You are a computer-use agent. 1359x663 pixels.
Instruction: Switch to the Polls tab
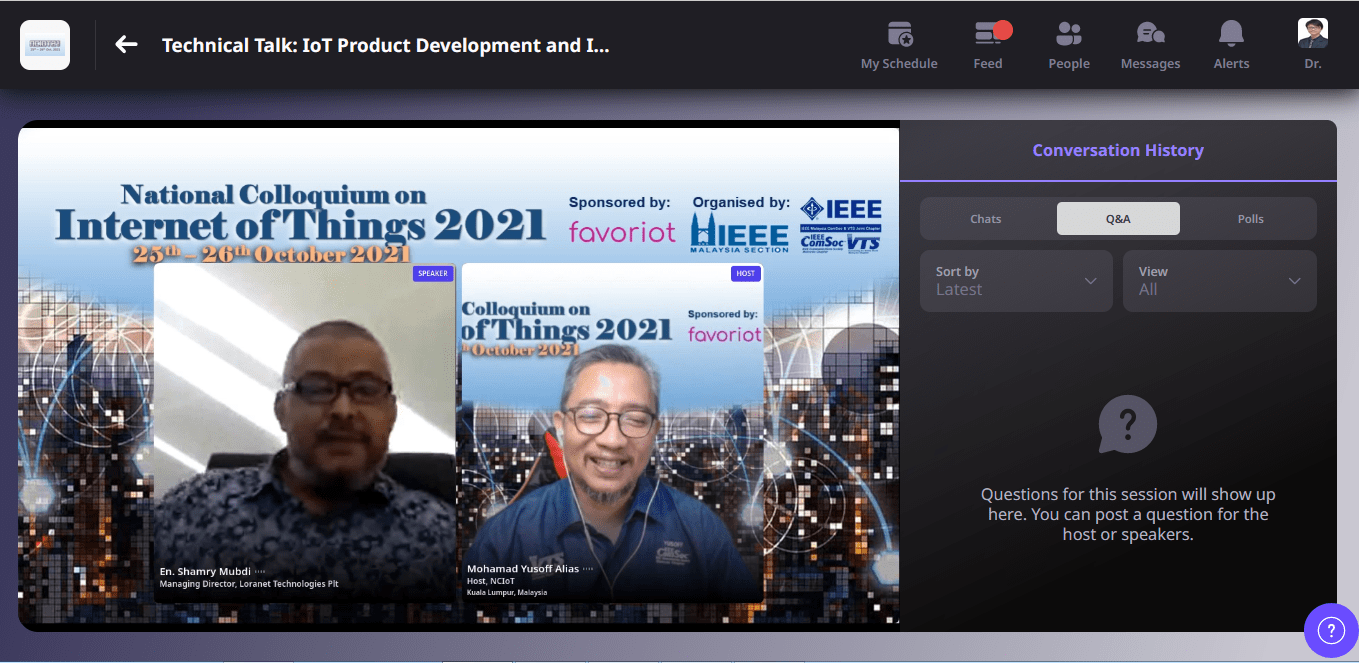[x=1251, y=219]
